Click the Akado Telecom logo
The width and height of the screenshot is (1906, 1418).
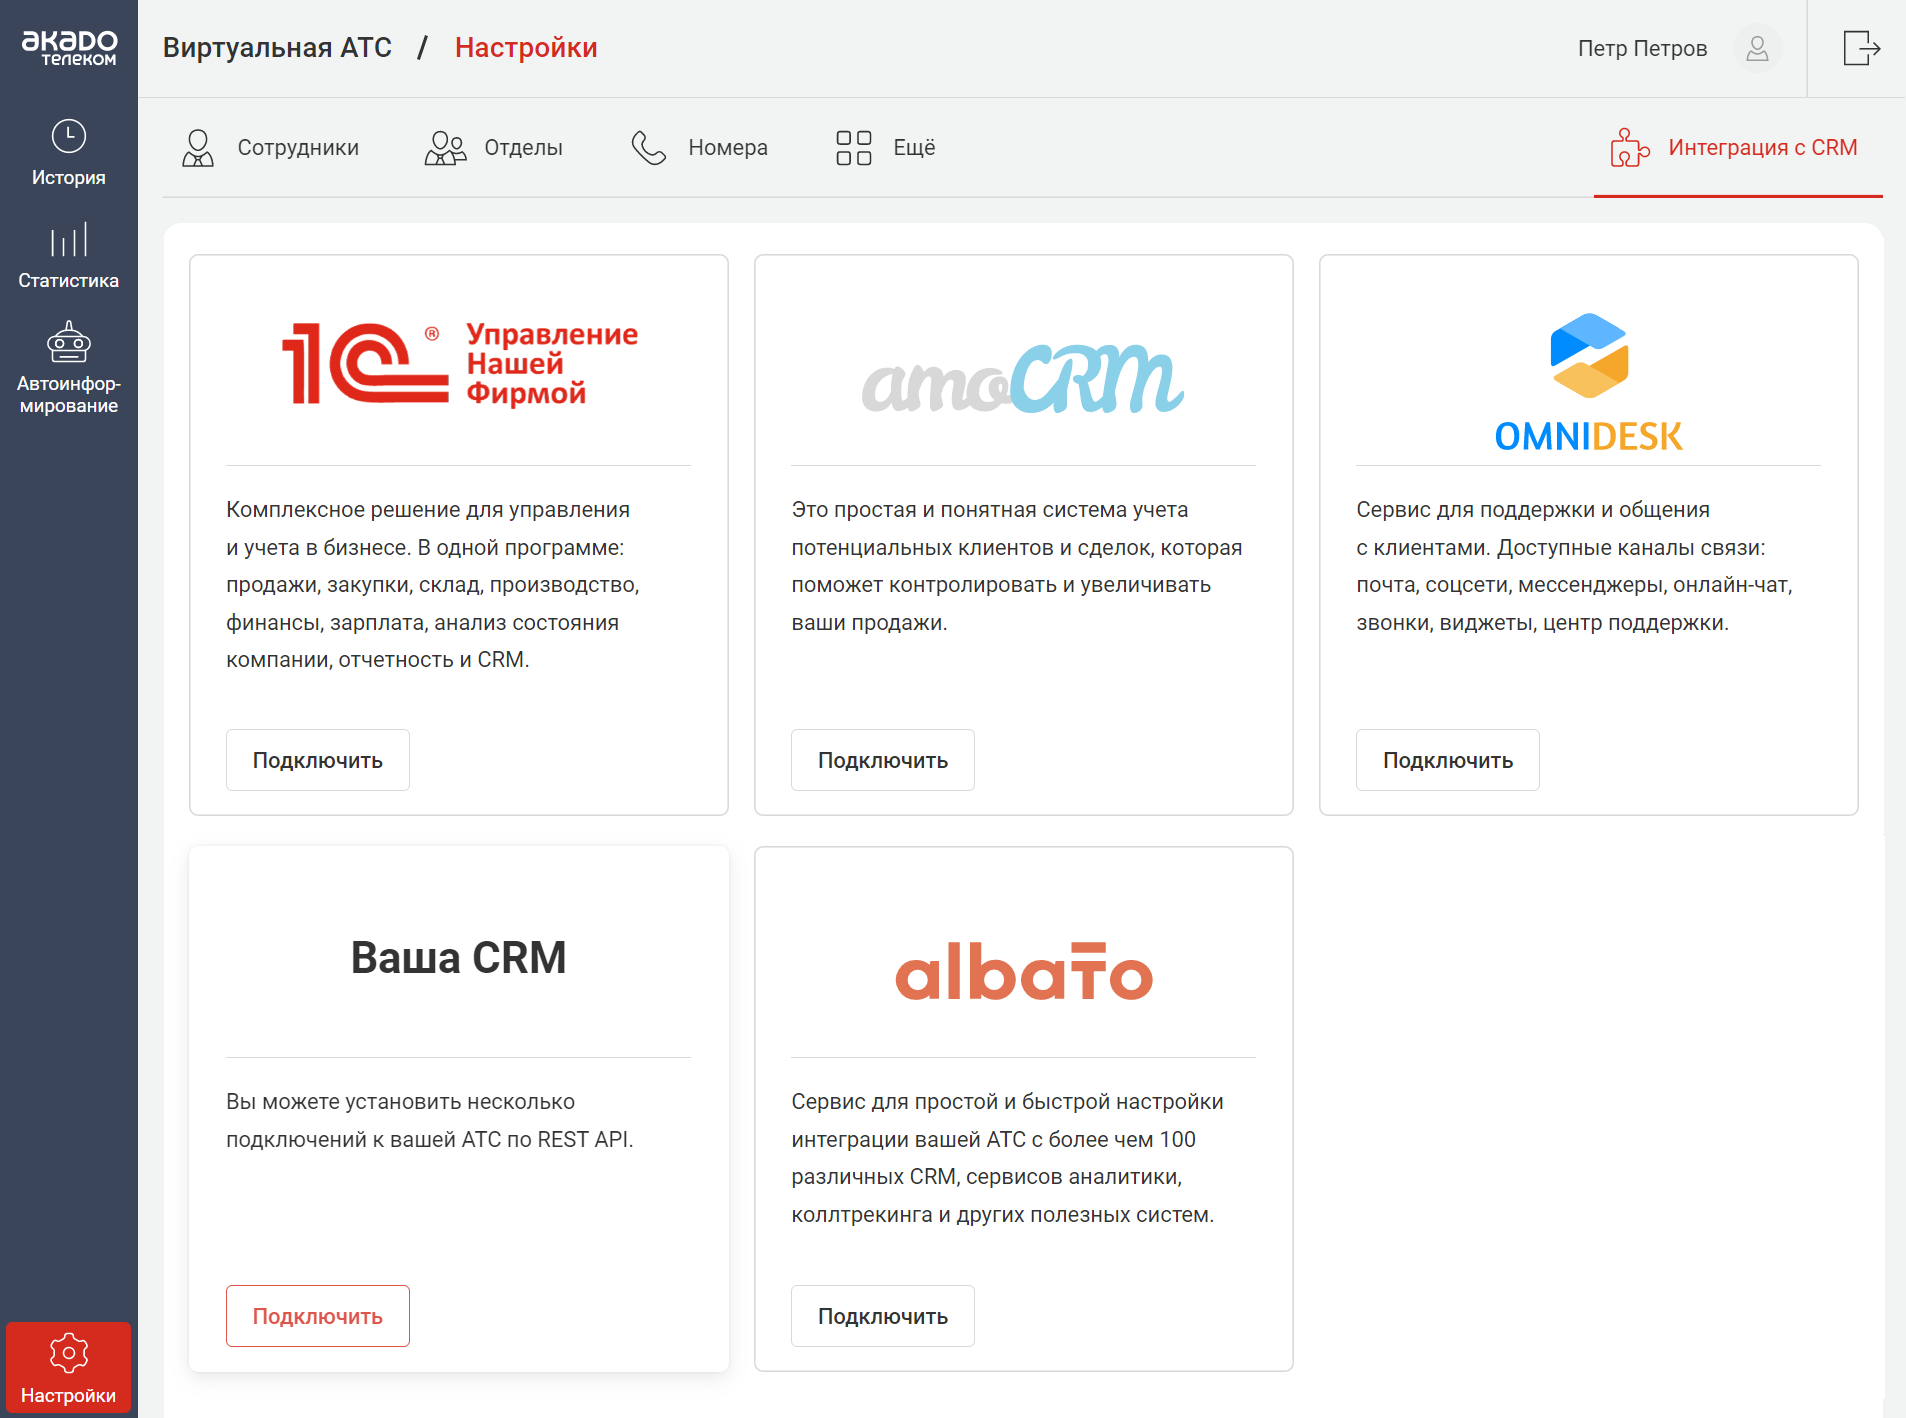click(69, 47)
